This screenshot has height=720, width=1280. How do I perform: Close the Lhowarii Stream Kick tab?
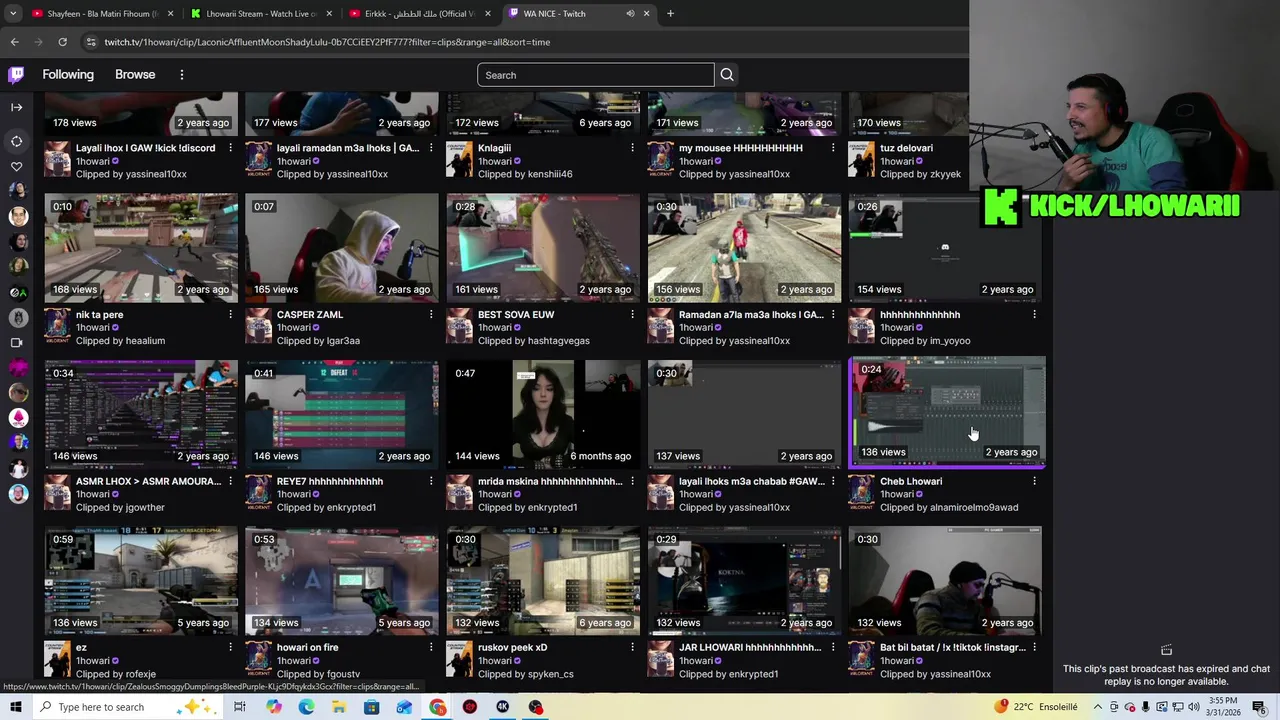coord(329,14)
